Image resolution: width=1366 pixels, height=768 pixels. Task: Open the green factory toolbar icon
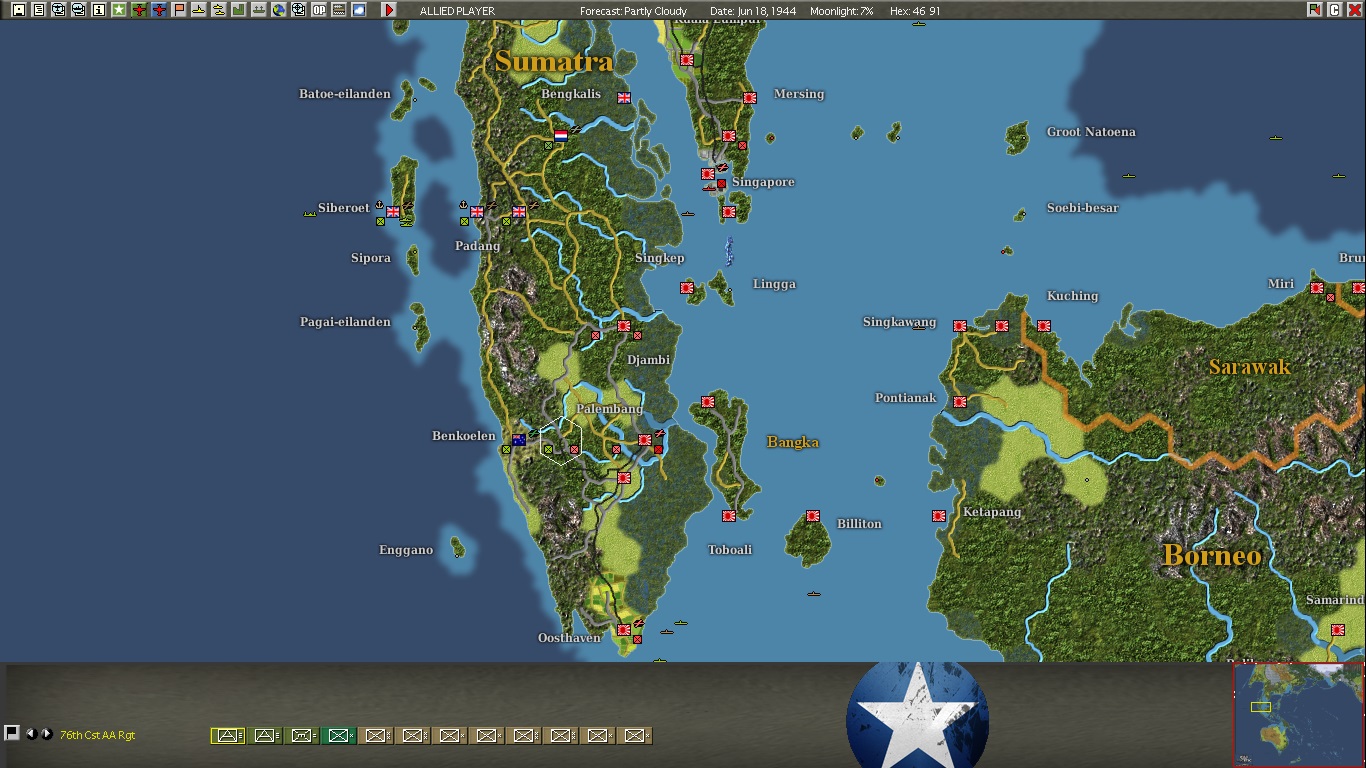pos(239,10)
